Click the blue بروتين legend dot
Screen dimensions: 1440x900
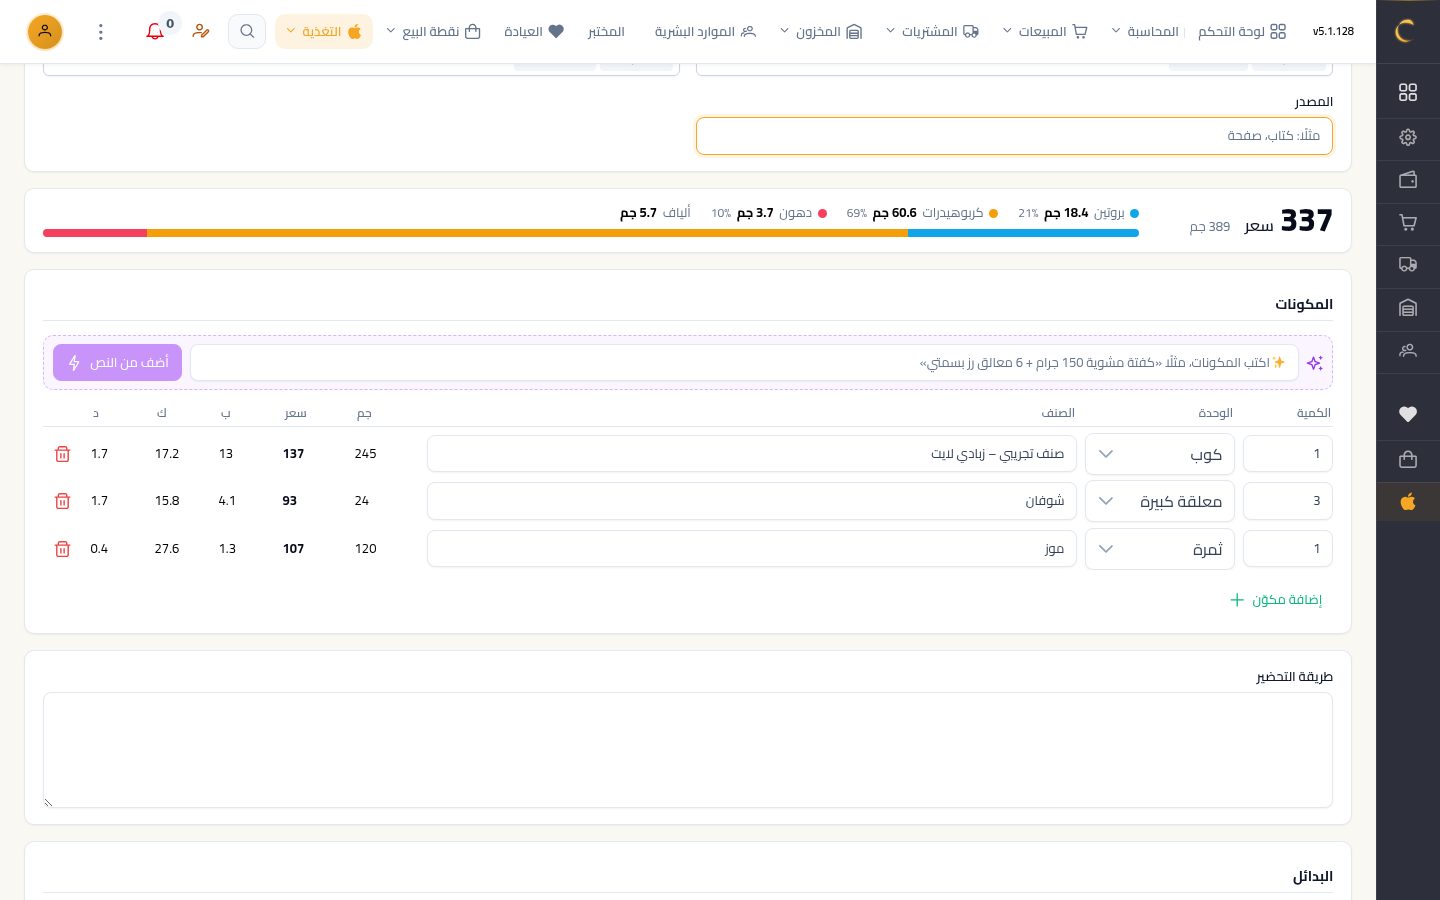coord(1134,213)
